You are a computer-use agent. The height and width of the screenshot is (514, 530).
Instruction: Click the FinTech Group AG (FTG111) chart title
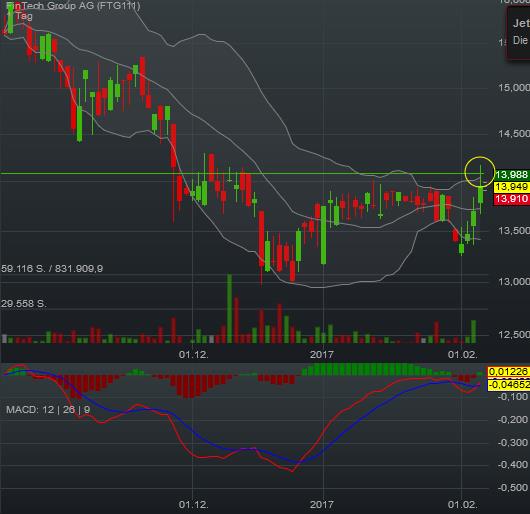(73, 6)
